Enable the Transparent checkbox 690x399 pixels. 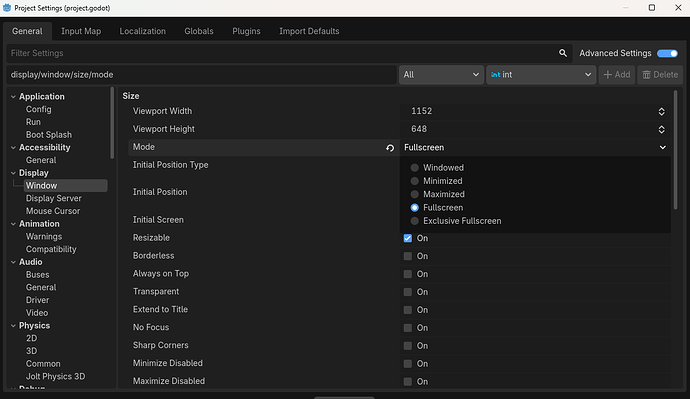coord(407,292)
